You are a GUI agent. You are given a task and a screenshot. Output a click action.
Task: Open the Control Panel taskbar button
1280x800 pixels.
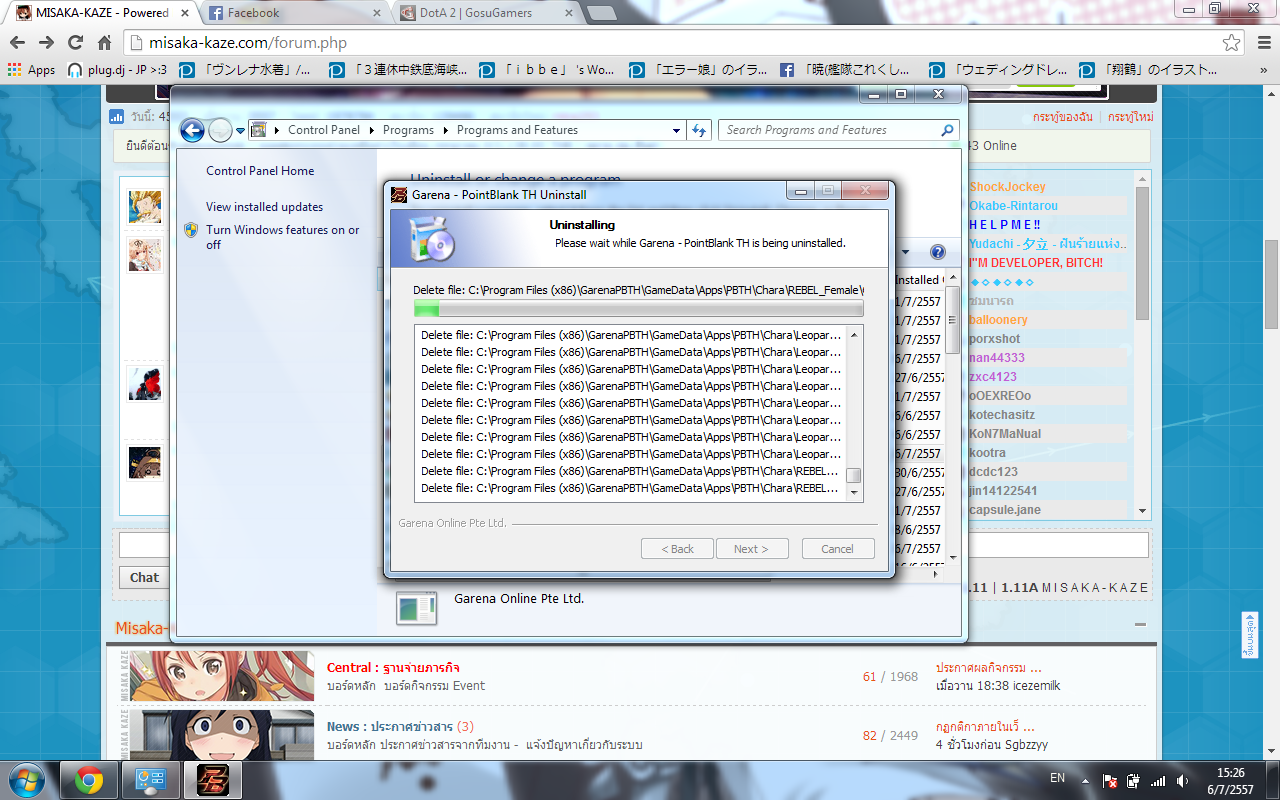151,779
